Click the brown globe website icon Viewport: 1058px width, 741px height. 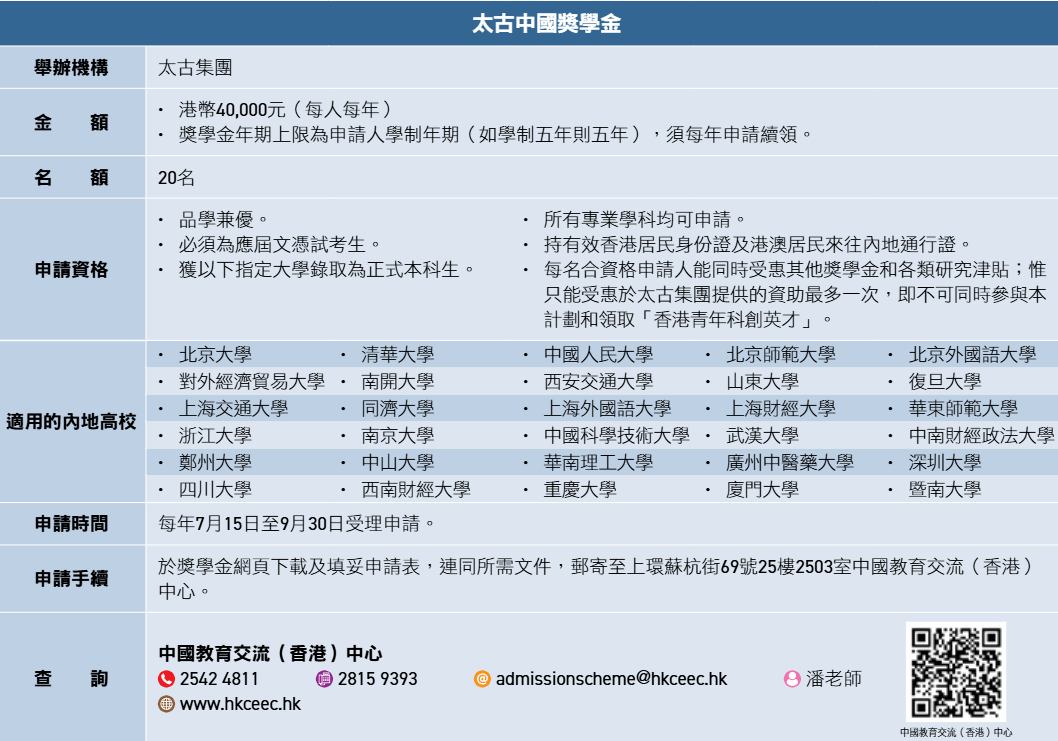click(x=166, y=704)
